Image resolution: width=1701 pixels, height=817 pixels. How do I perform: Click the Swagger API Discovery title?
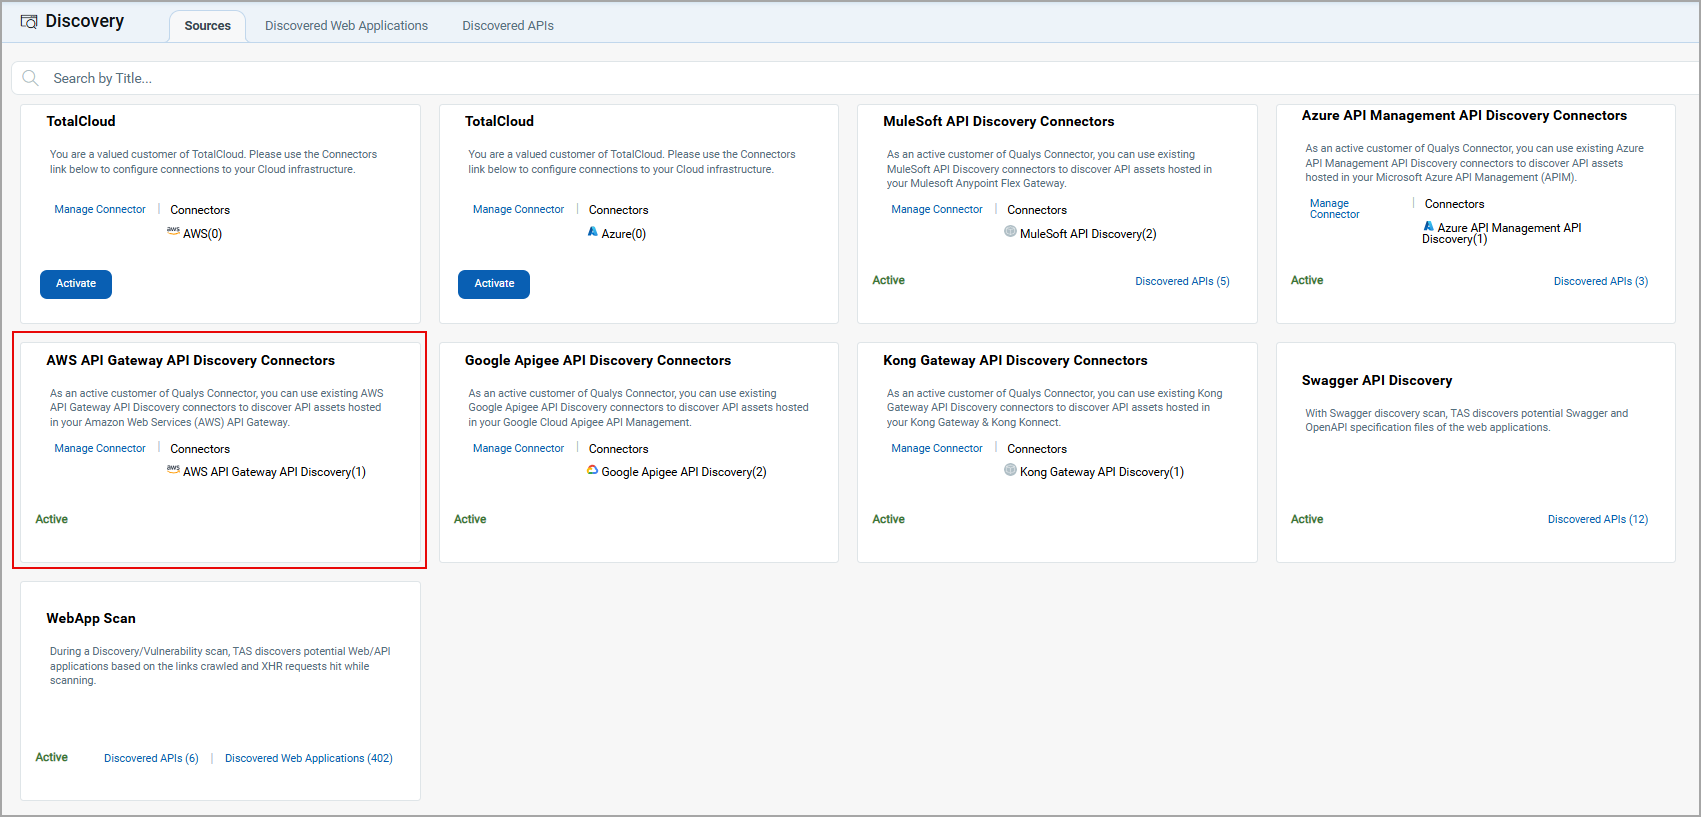1377,380
